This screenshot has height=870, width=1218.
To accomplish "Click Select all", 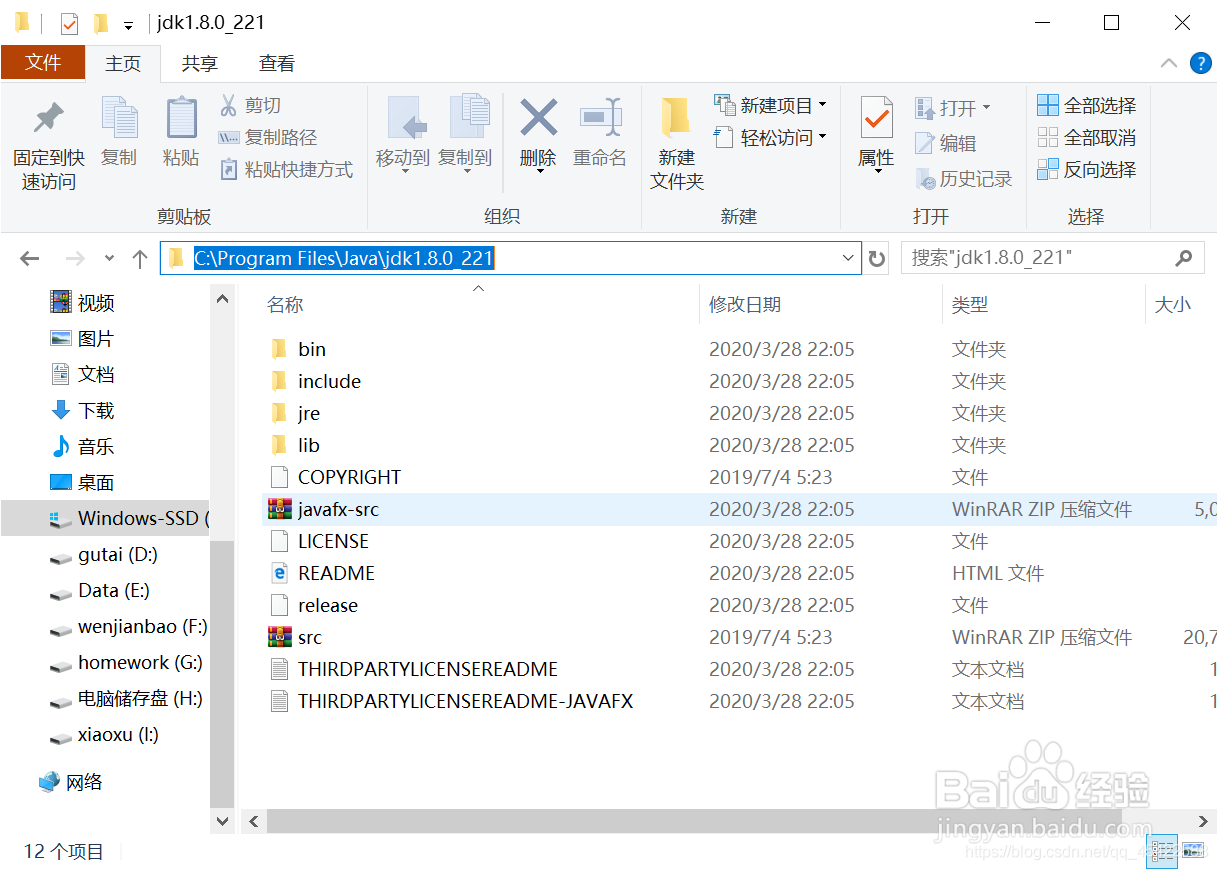I will click(1087, 105).
